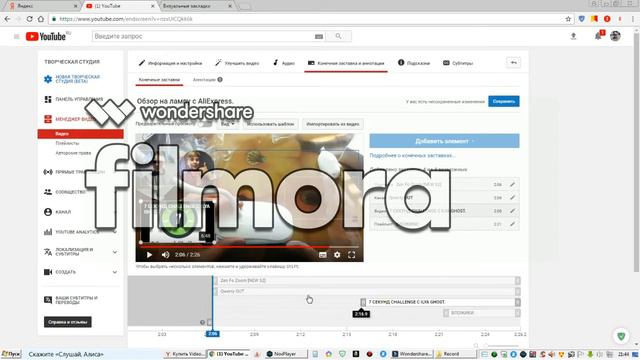Select the 7 СЕКУНД CHALLENGE timeline bar
The width and height of the screenshot is (640, 360).
[440, 302]
